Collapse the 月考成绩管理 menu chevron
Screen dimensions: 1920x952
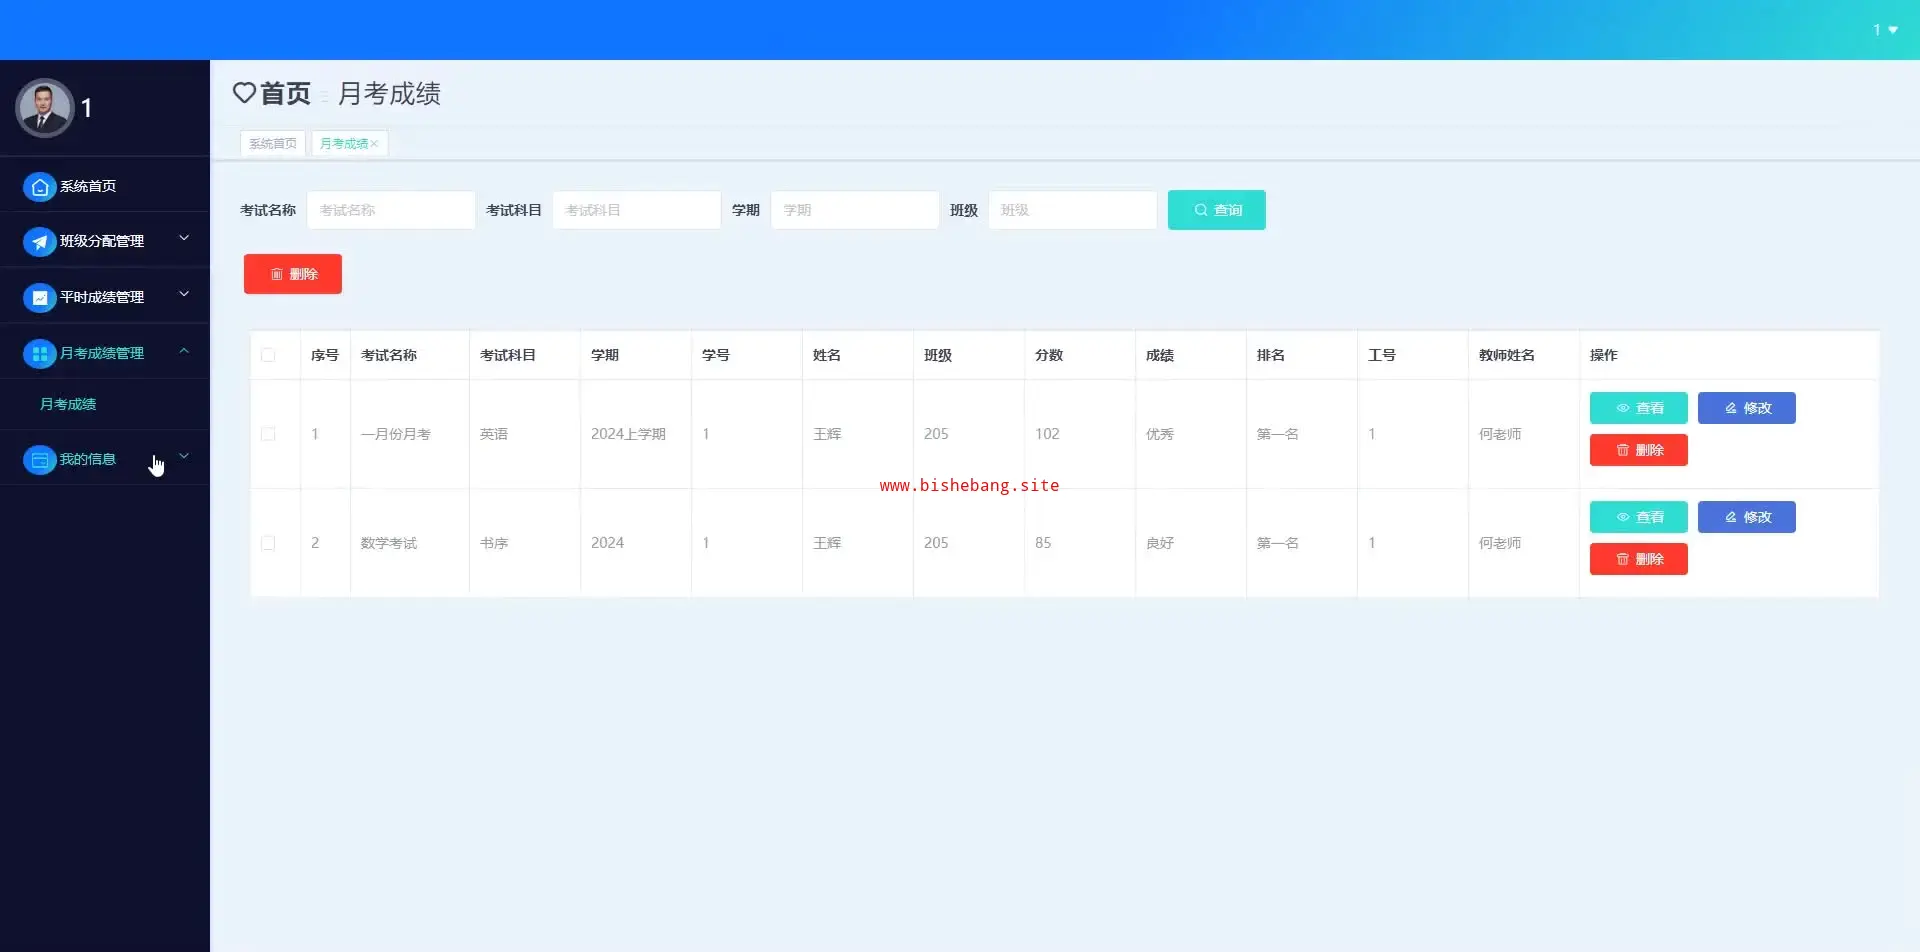(x=184, y=350)
